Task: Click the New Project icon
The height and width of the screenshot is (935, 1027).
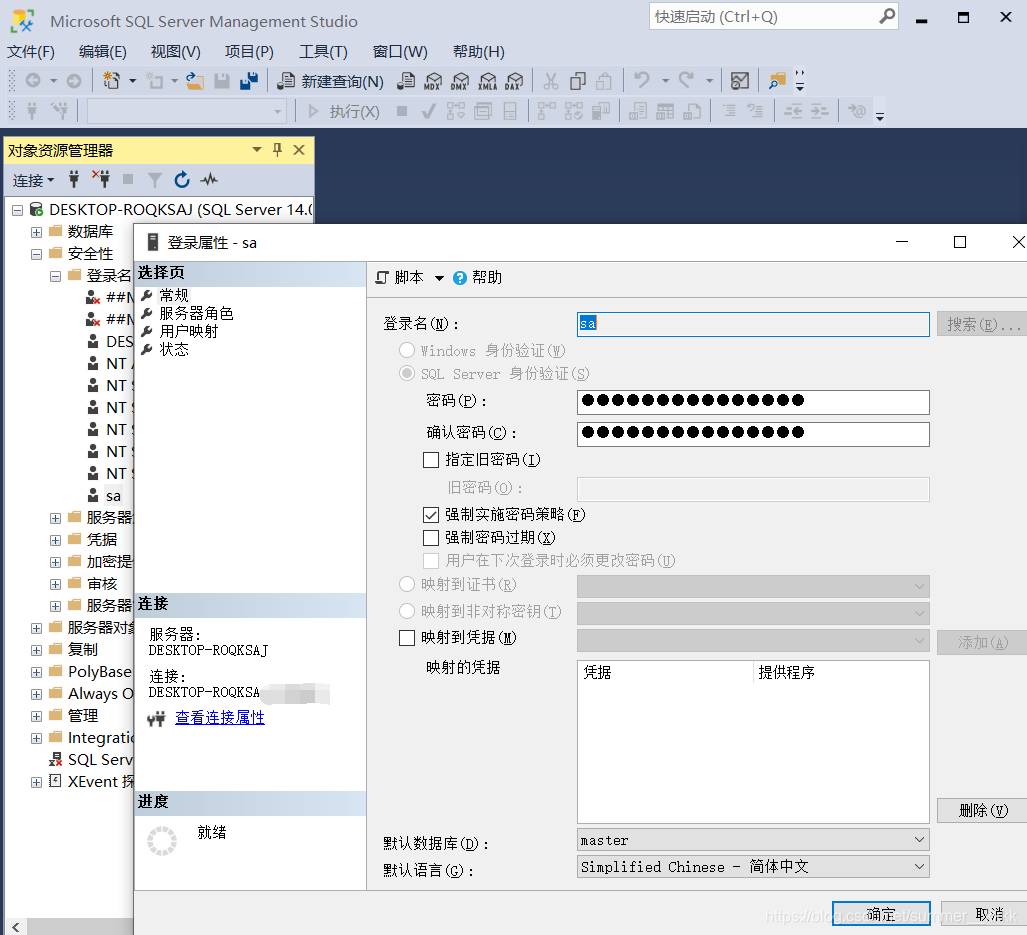Action: click(111, 81)
